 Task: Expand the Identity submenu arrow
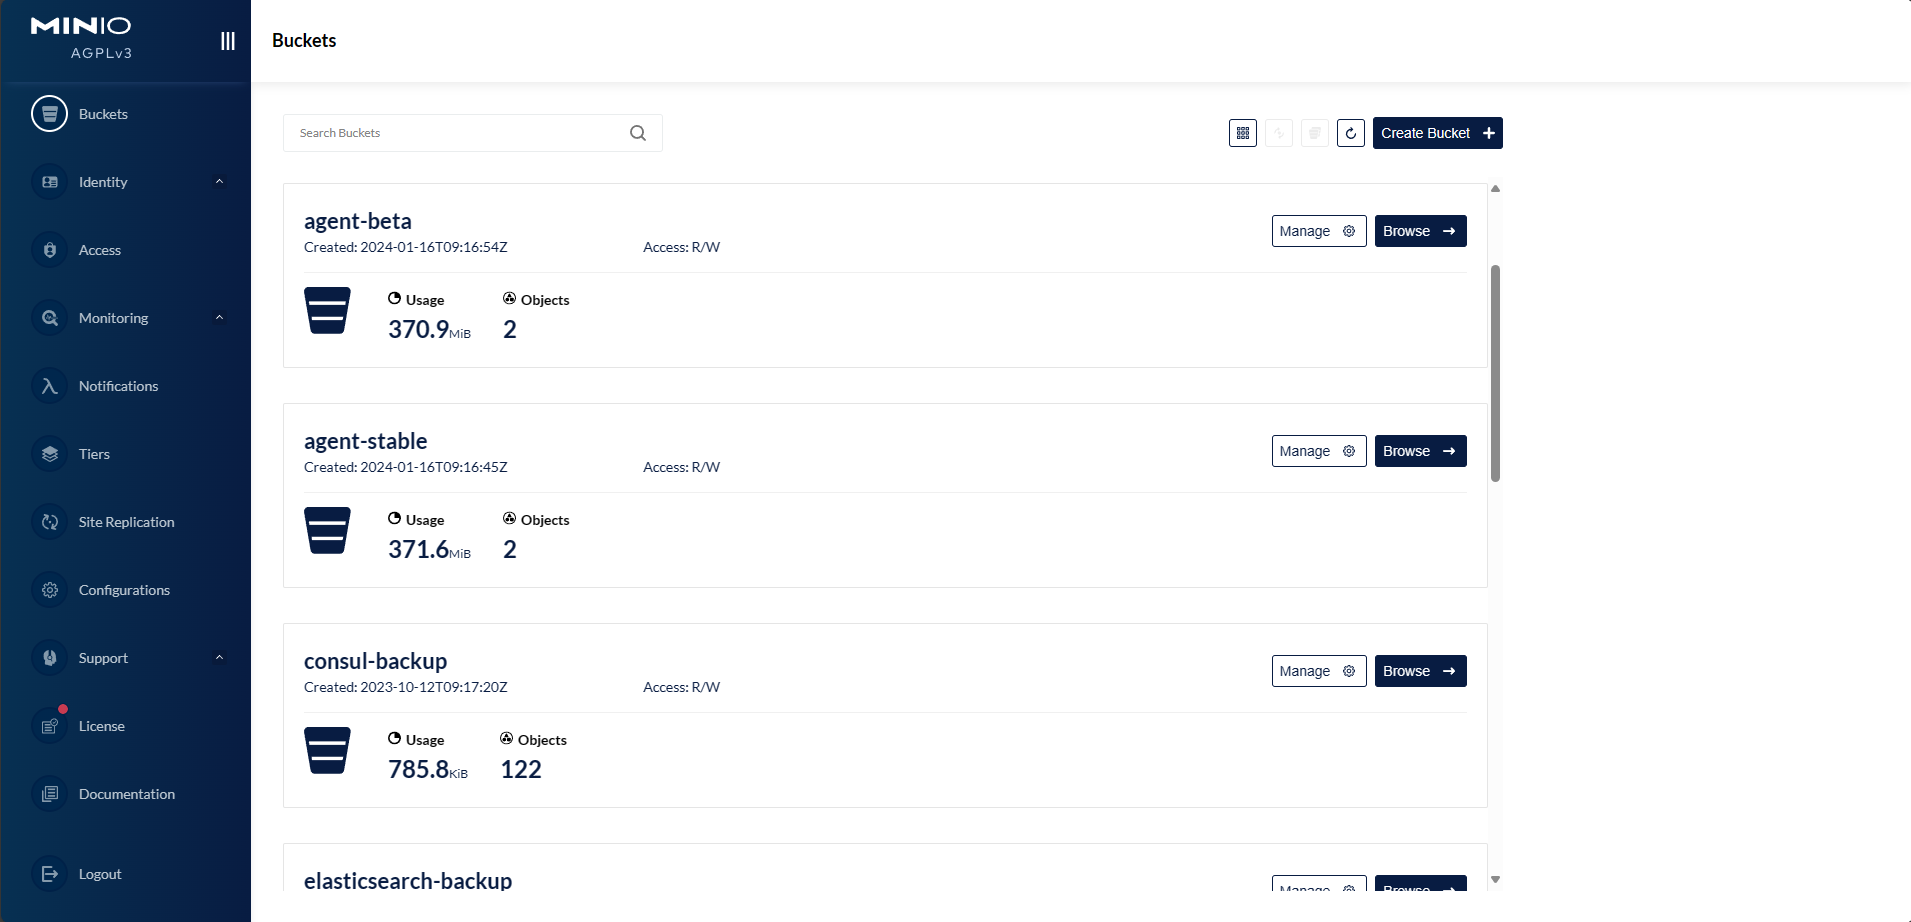coord(219,182)
